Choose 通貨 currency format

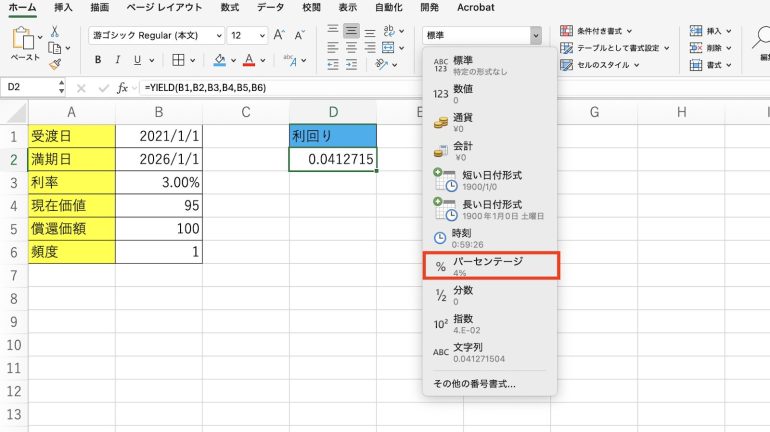tap(490, 122)
